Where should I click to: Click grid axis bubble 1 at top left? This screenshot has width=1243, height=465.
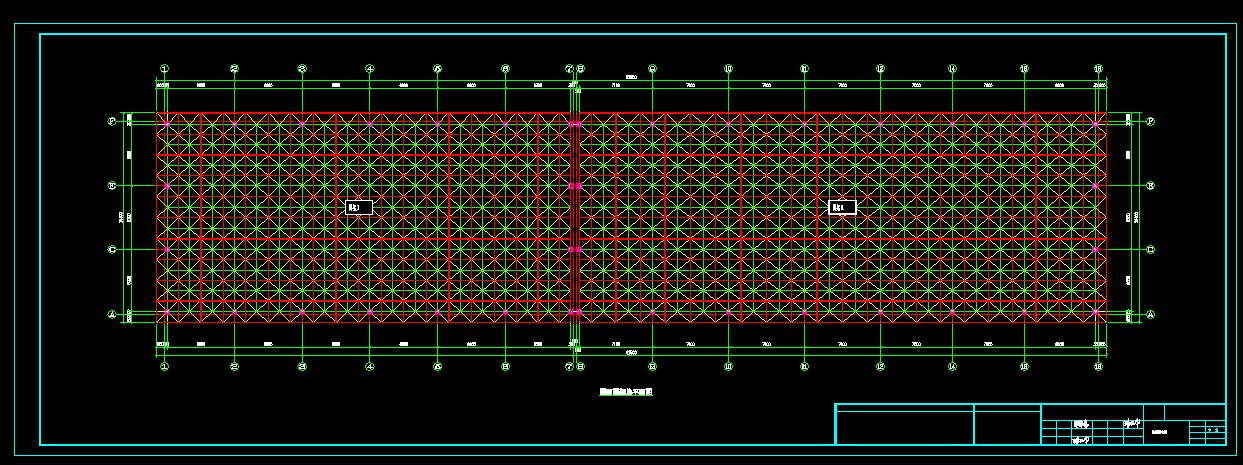[164, 69]
